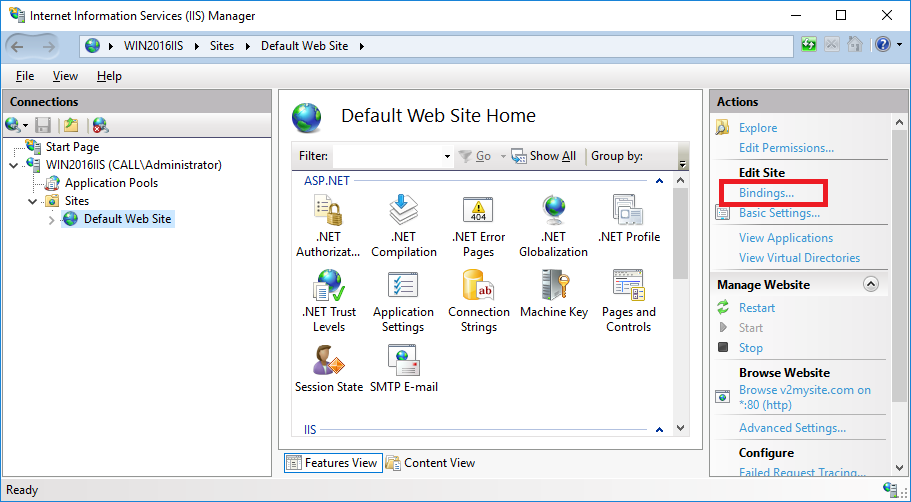Click Edit Permissions link
Image resolution: width=911 pixels, height=502 pixels.
pyautogui.click(x=786, y=148)
